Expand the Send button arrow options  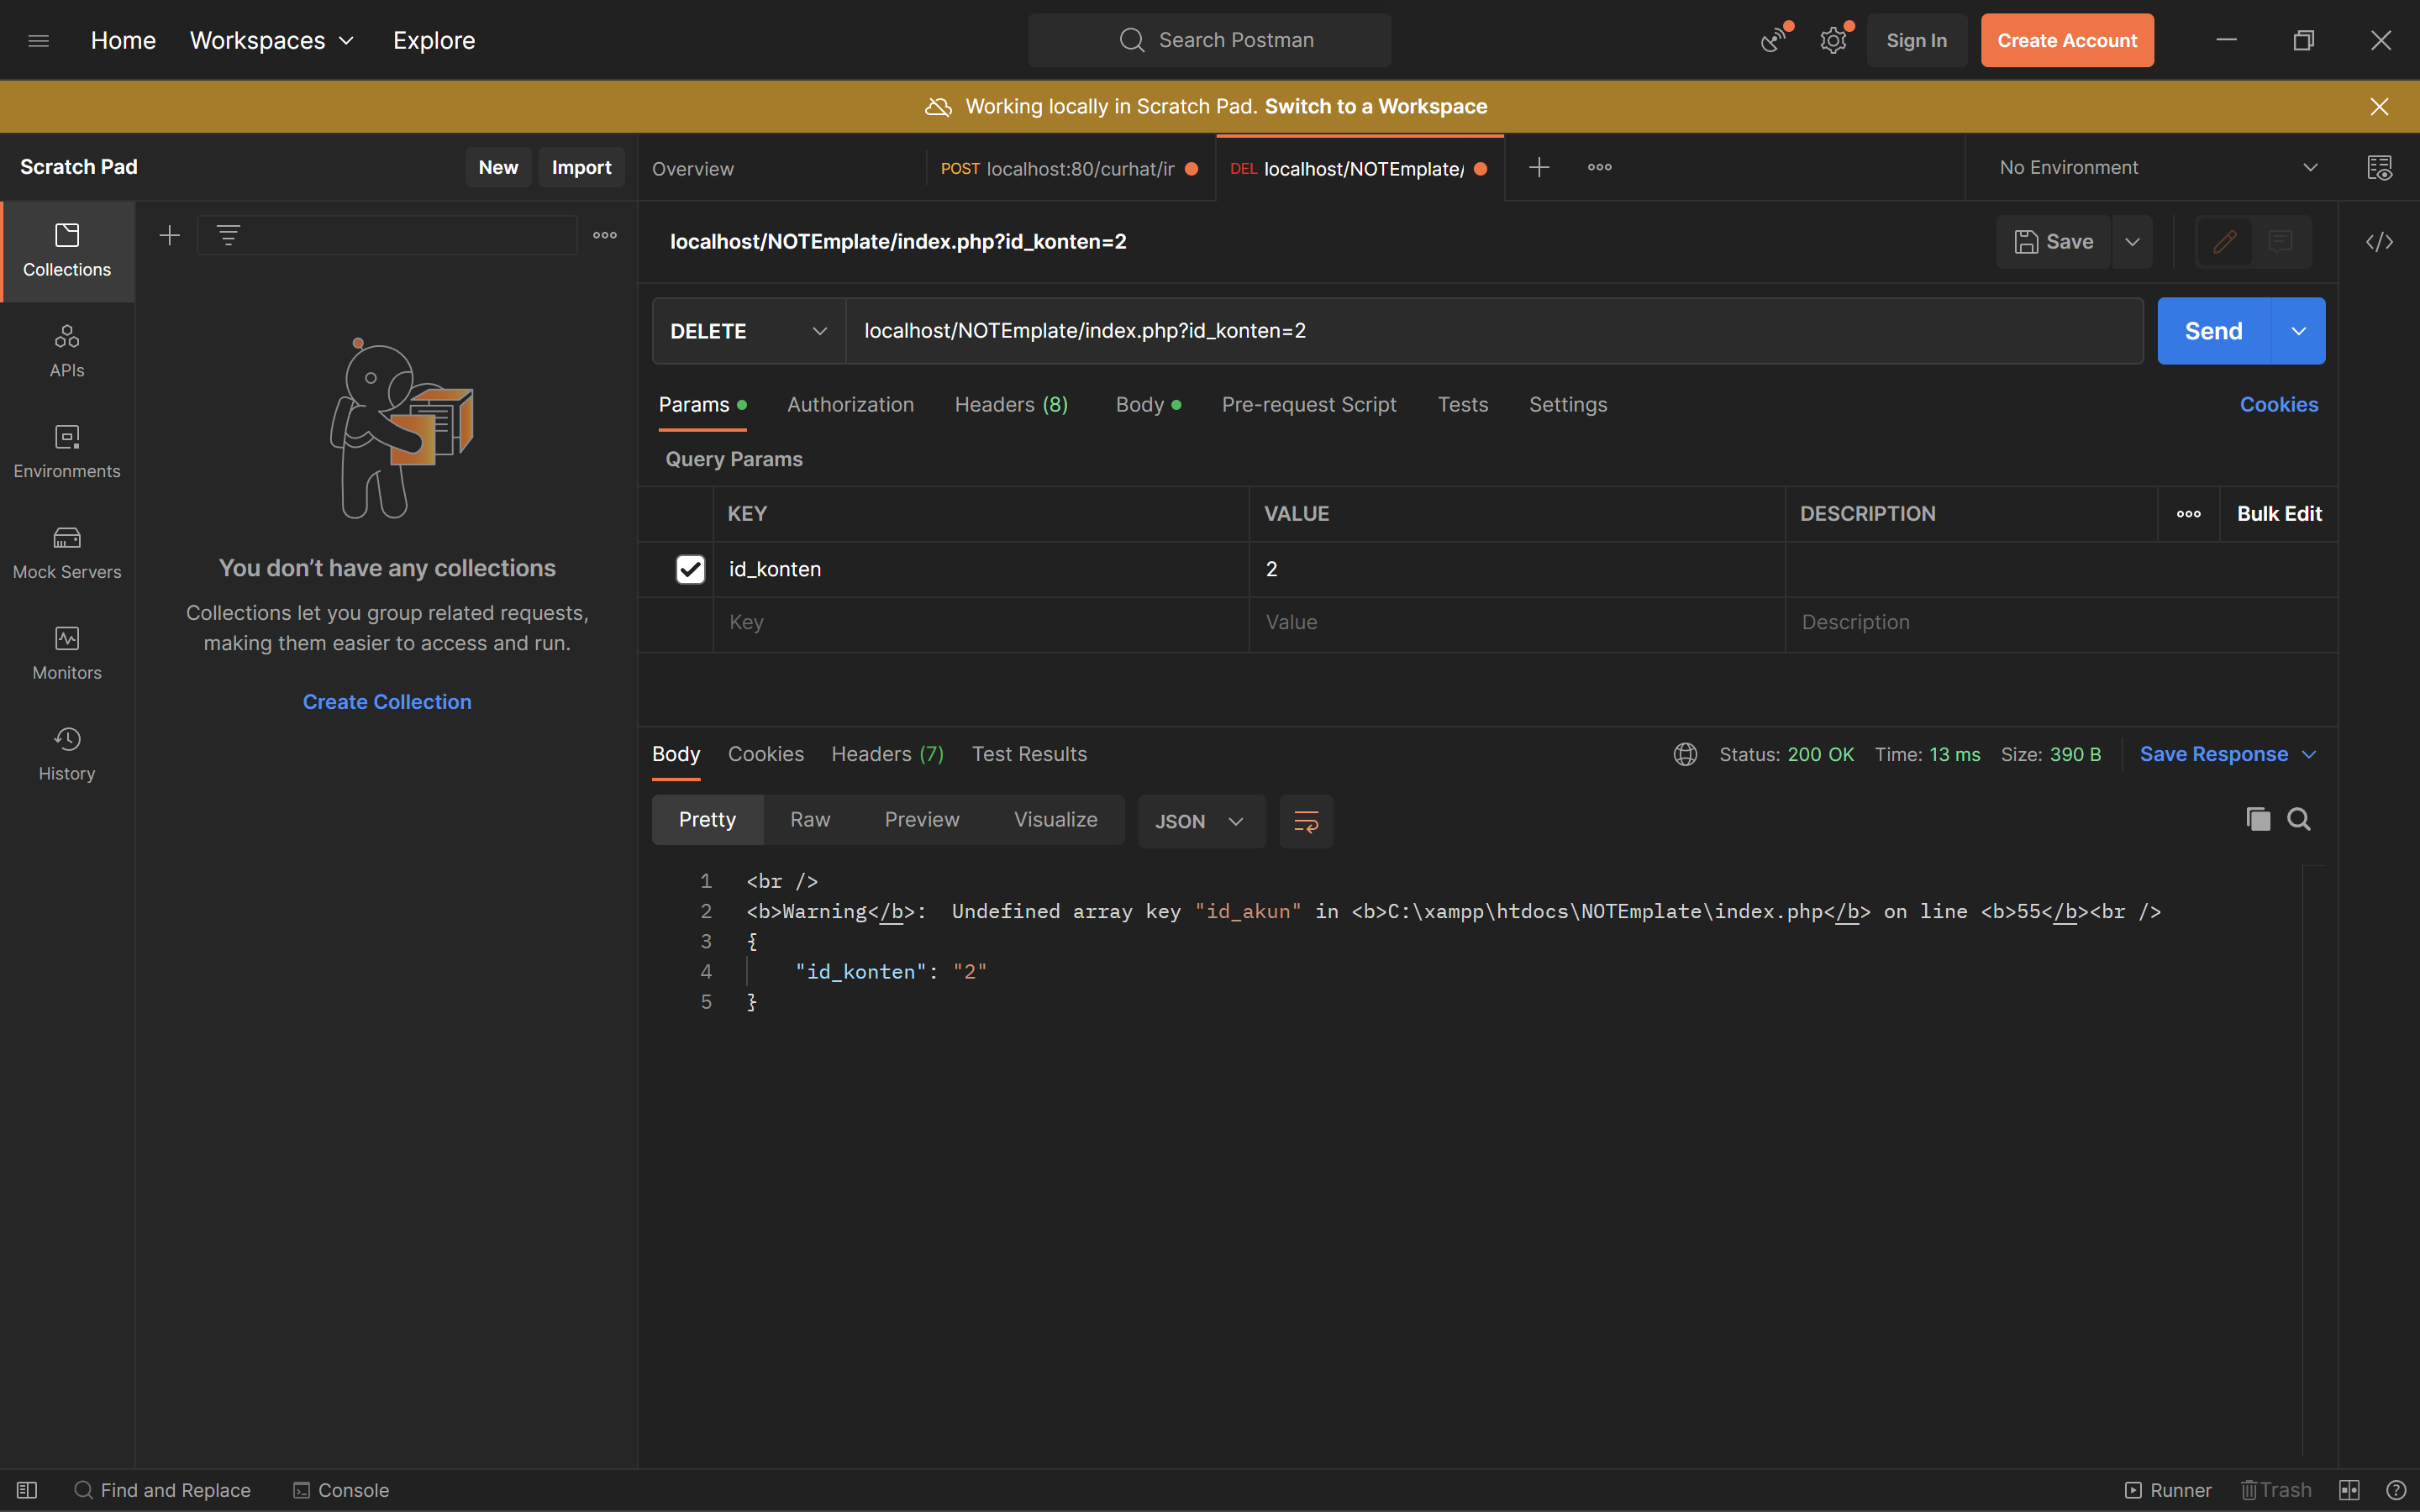(x=2298, y=331)
